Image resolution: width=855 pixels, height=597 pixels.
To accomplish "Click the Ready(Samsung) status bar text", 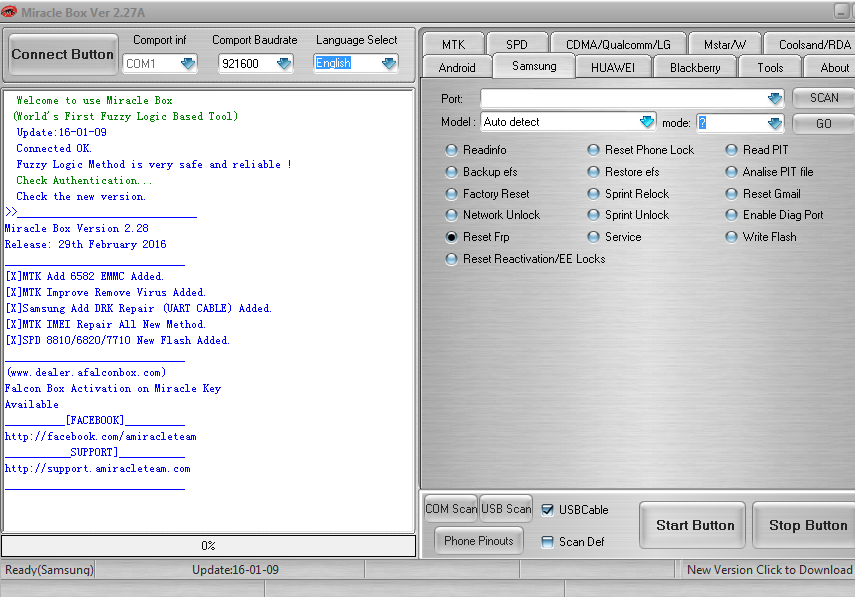I will (x=49, y=570).
